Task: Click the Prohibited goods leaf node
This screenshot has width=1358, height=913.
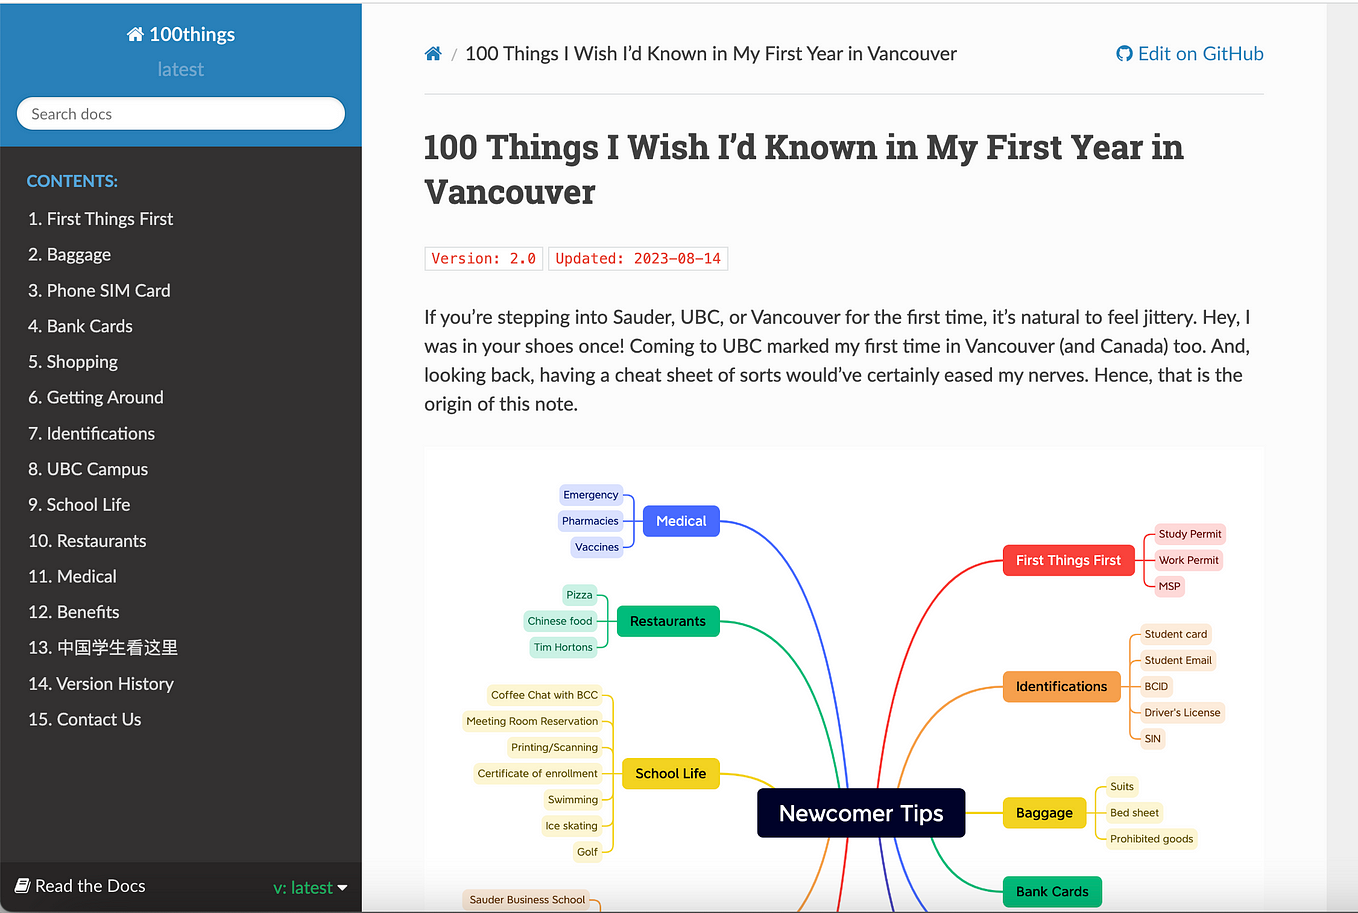Action: (1152, 839)
